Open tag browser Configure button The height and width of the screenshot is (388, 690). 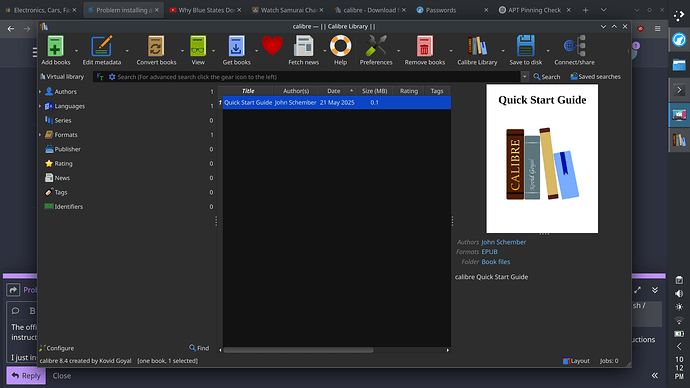click(57, 348)
